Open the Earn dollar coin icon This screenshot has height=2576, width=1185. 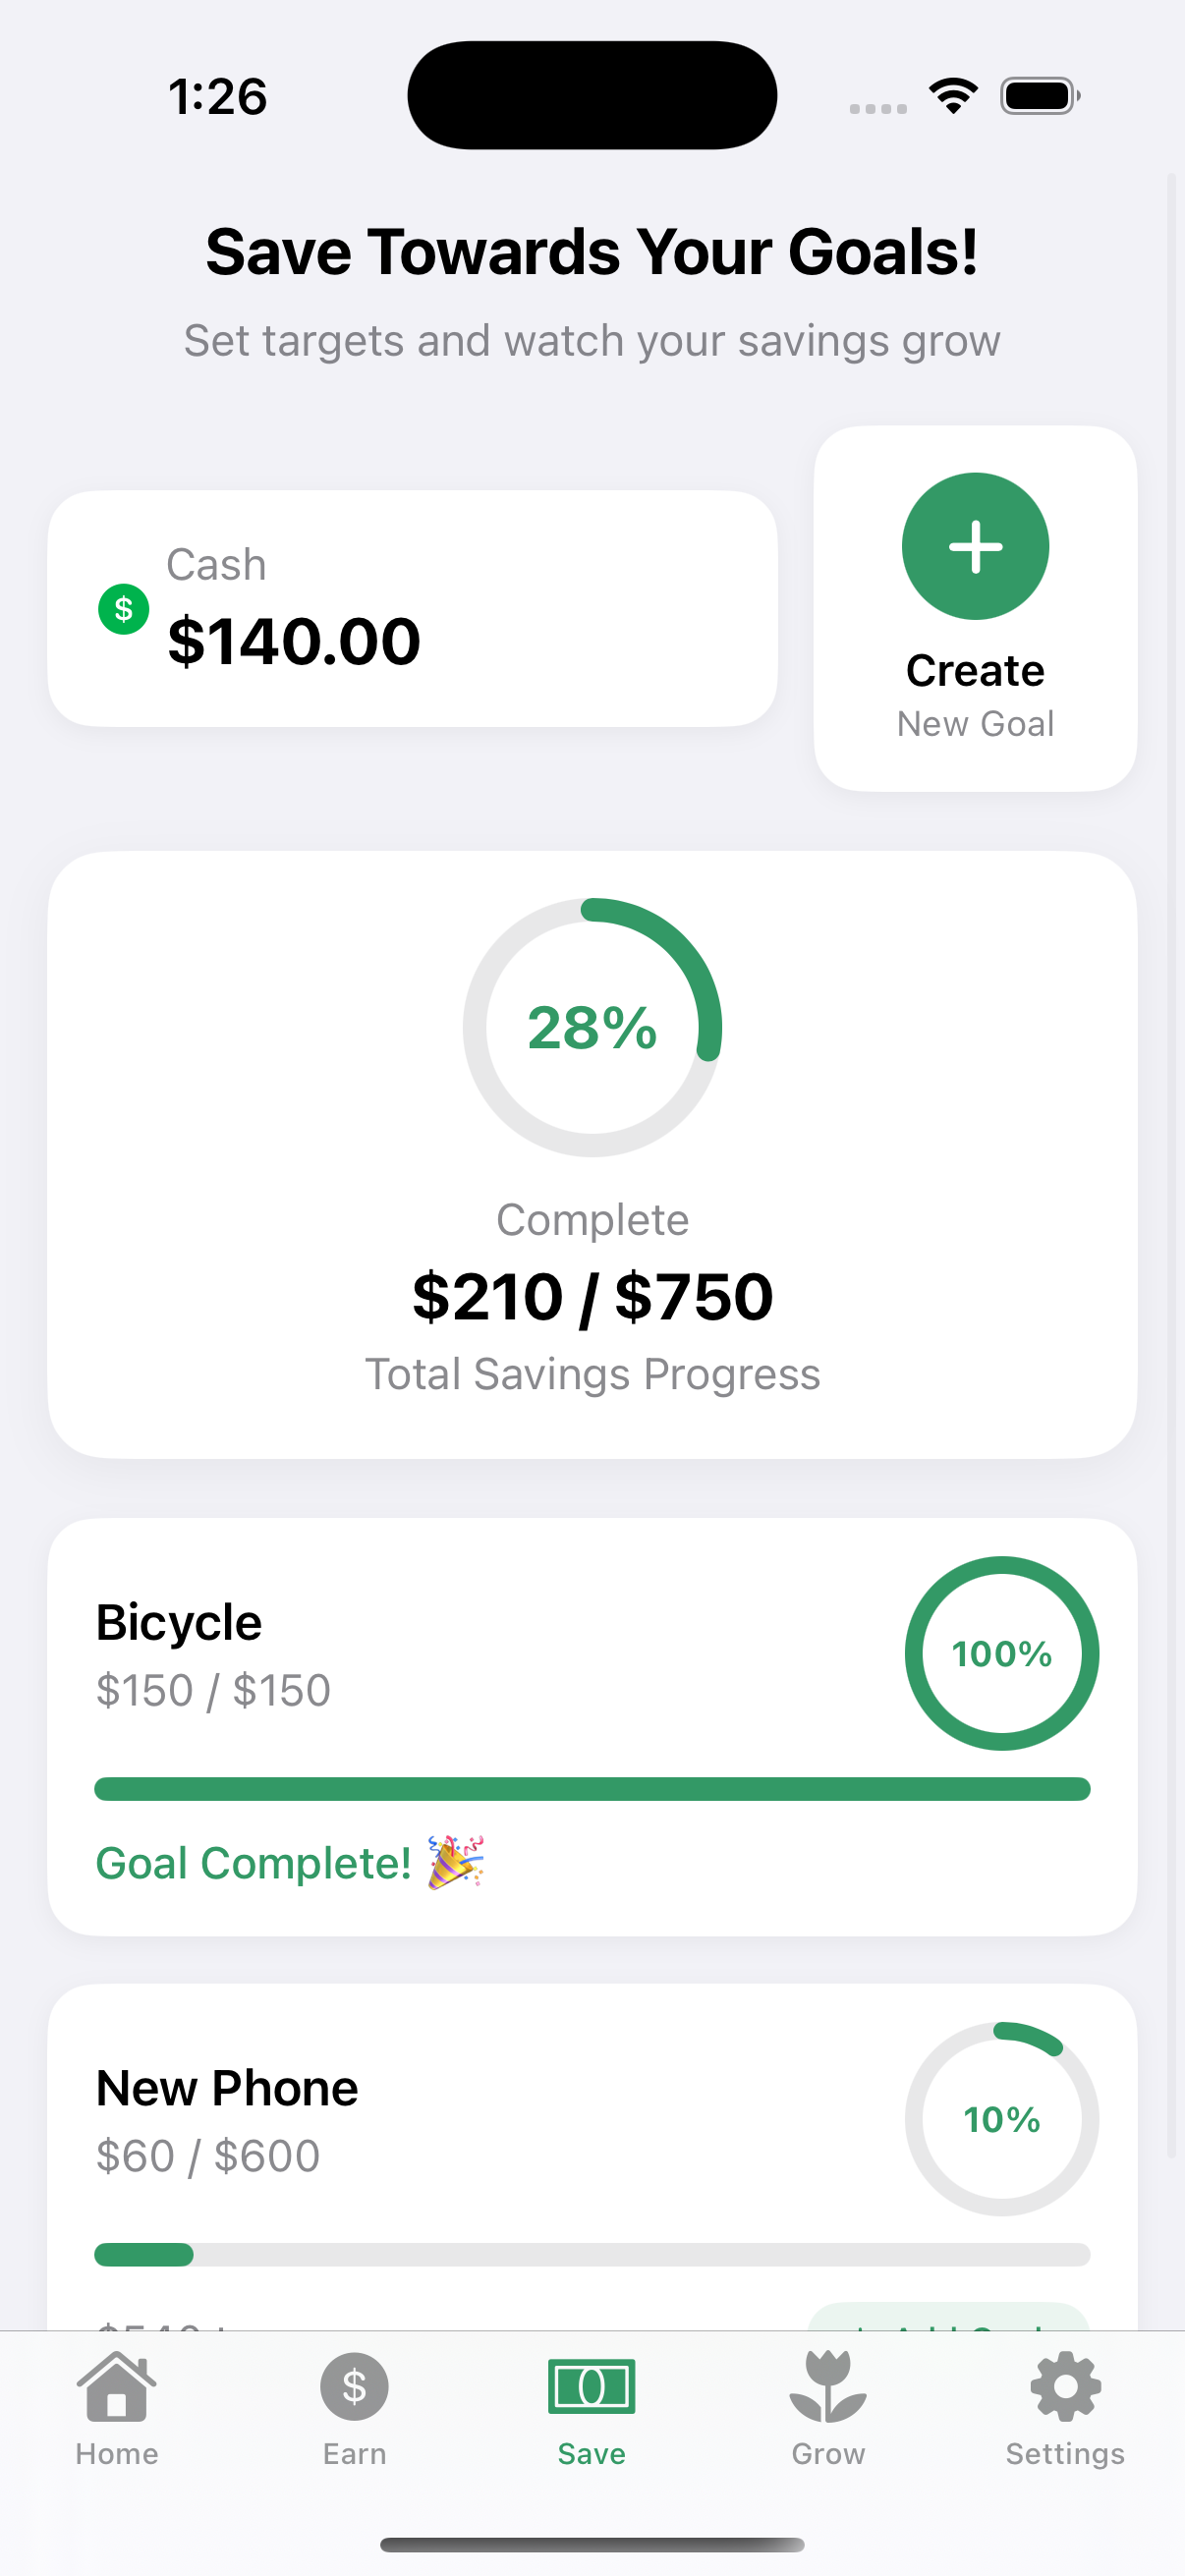coord(354,2386)
